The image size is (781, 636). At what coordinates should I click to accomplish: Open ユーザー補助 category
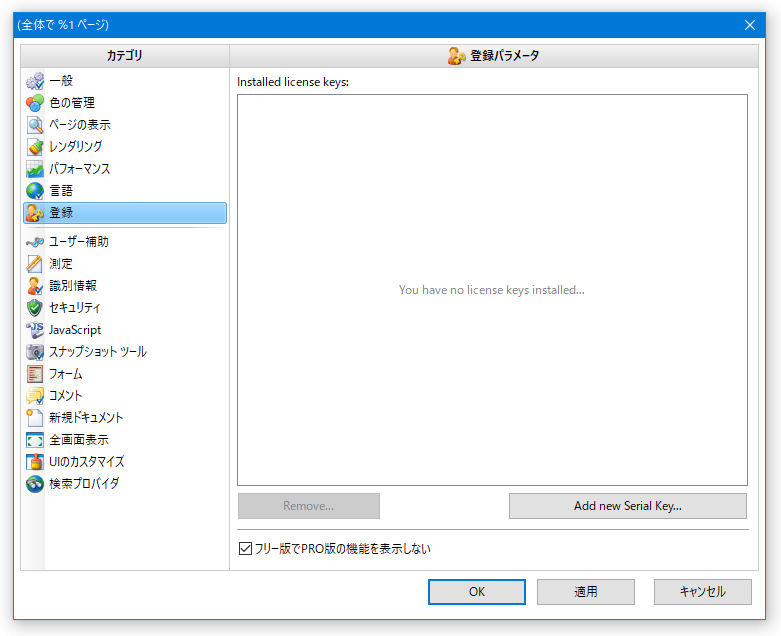coord(125,242)
